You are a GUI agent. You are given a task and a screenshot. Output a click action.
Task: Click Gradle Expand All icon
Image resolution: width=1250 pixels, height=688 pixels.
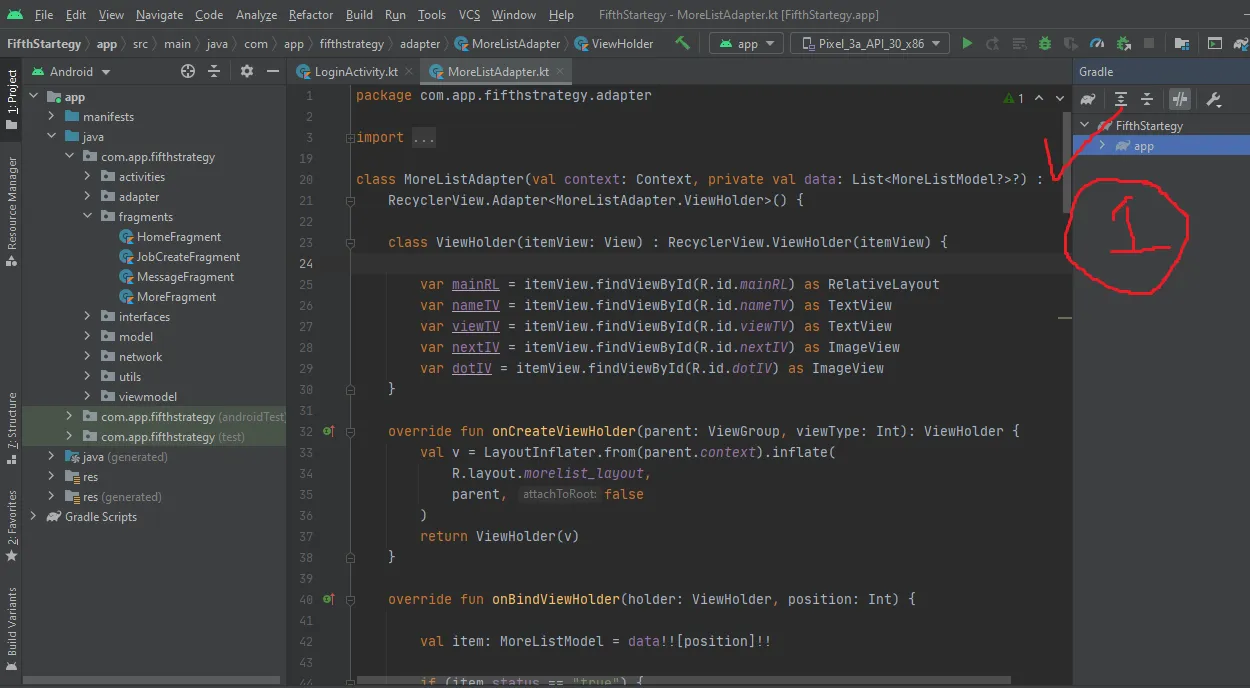click(1121, 99)
